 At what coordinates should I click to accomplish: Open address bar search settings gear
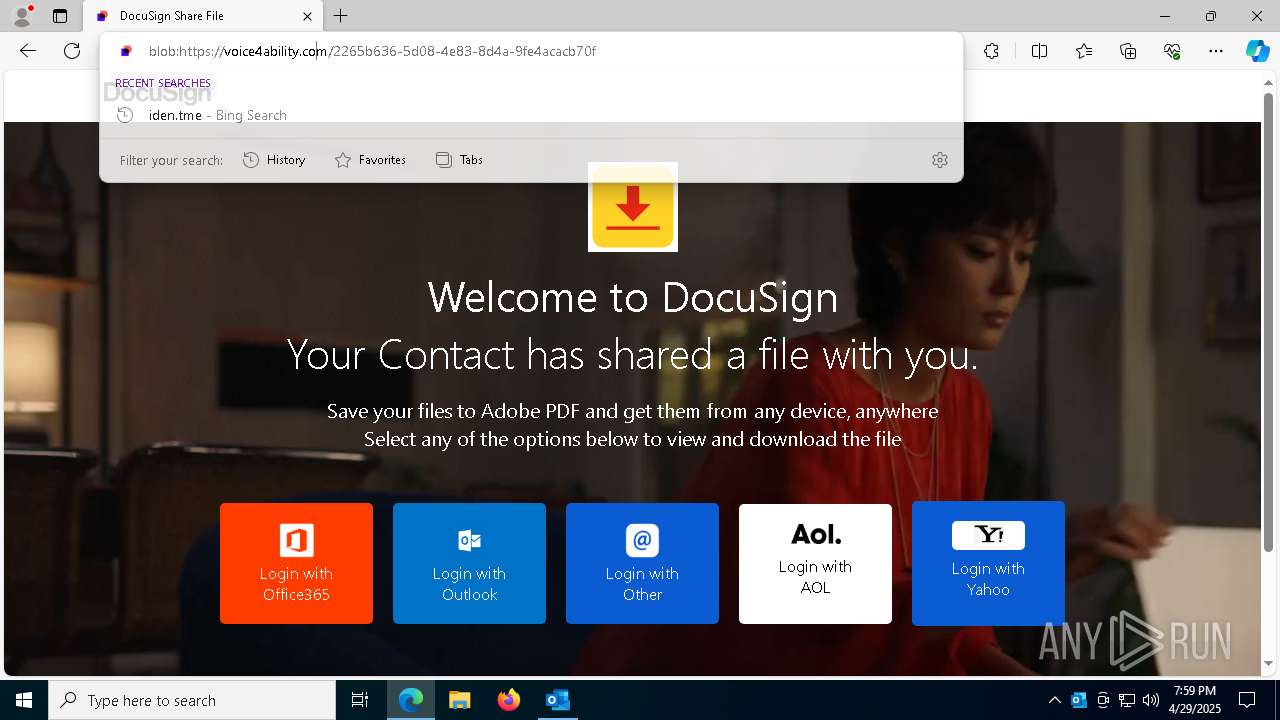tap(939, 160)
